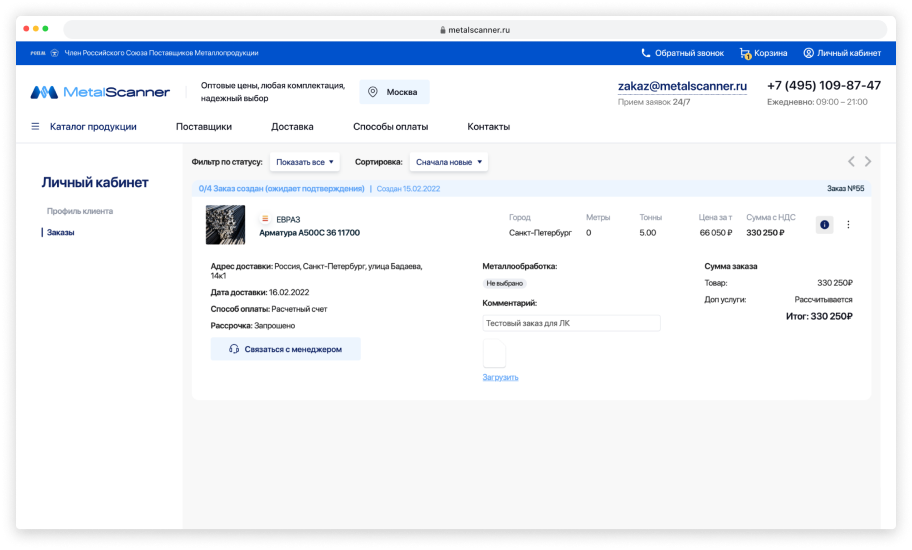The image size is (912, 550).
Task: Click the zakaz@metalscanner.ru email link
Action: (x=682, y=87)
